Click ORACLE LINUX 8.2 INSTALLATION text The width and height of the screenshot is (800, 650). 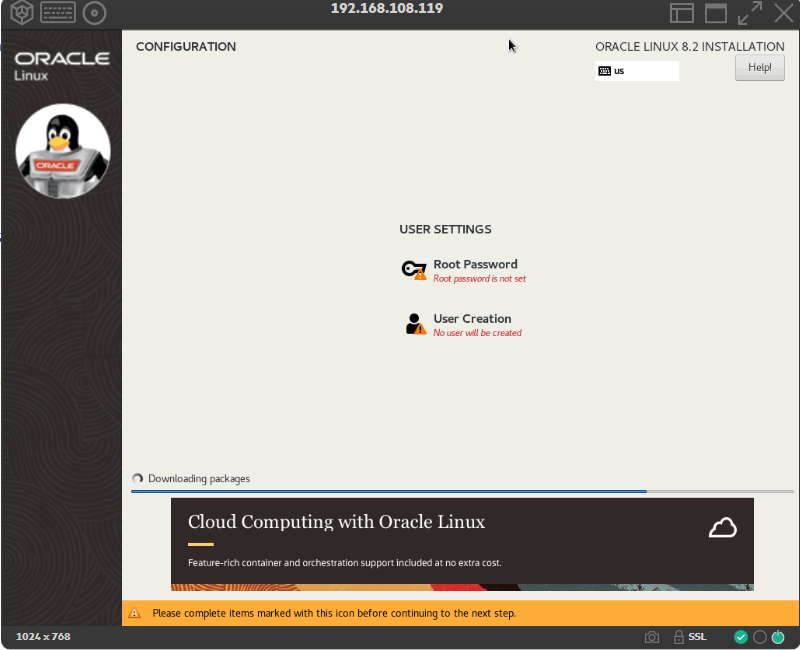690,46
